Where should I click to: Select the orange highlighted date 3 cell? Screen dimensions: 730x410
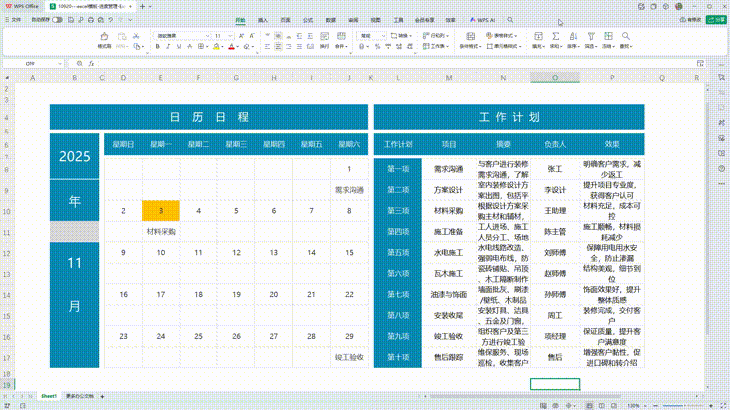(160, 210)
